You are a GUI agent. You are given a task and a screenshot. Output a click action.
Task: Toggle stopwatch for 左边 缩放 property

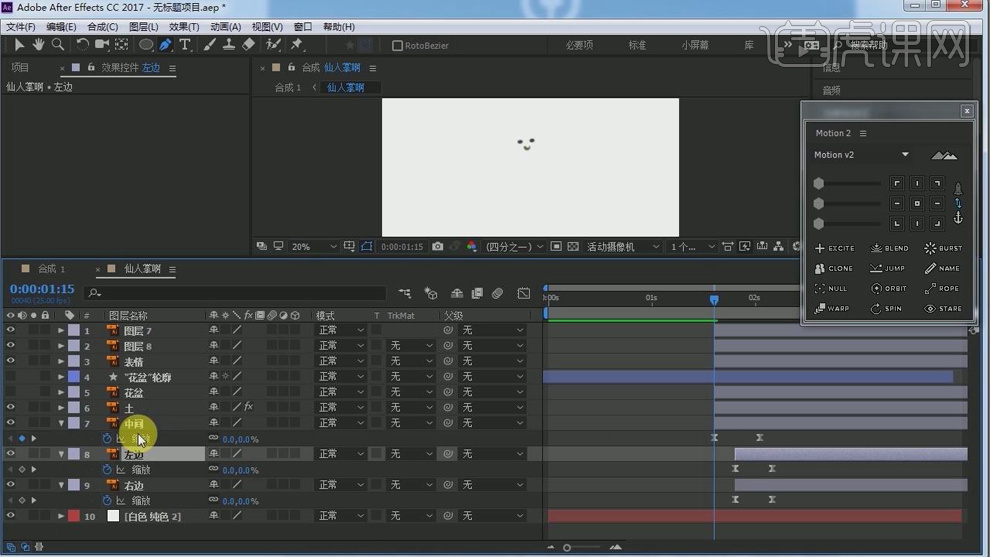pyautogui.click(x=107, y=469)
